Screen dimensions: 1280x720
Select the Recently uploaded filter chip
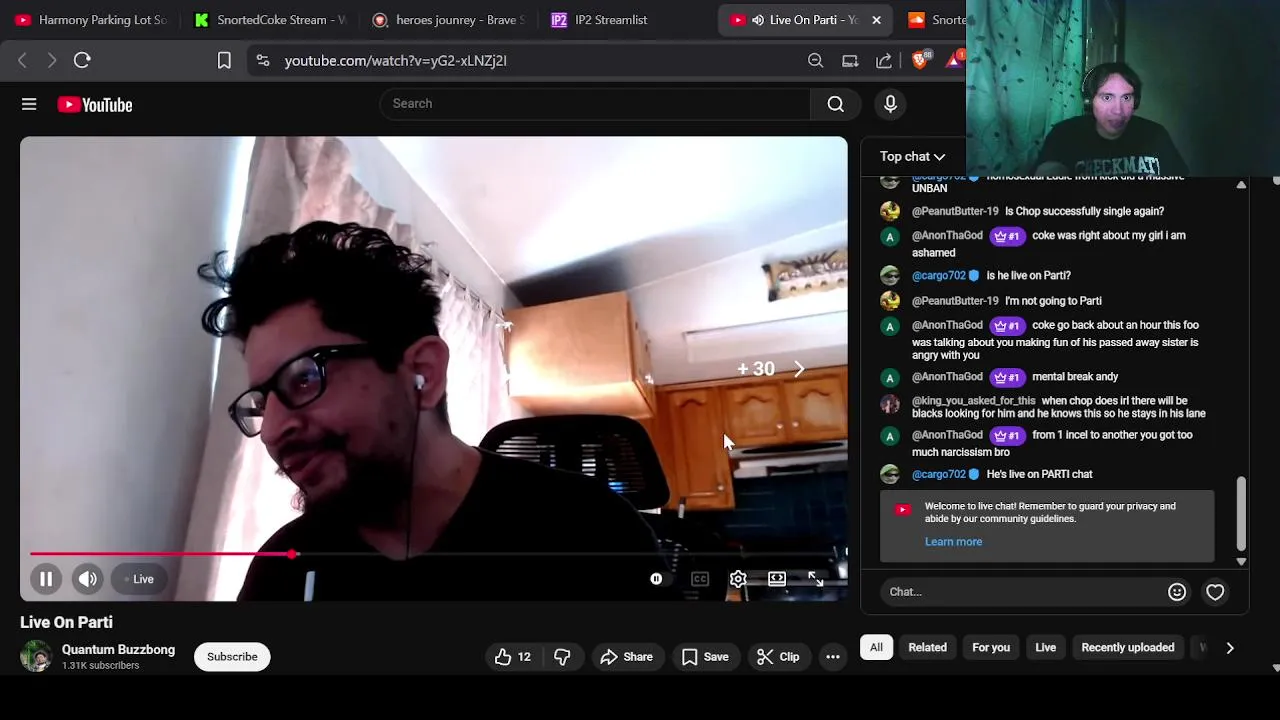coord(1128,647)
